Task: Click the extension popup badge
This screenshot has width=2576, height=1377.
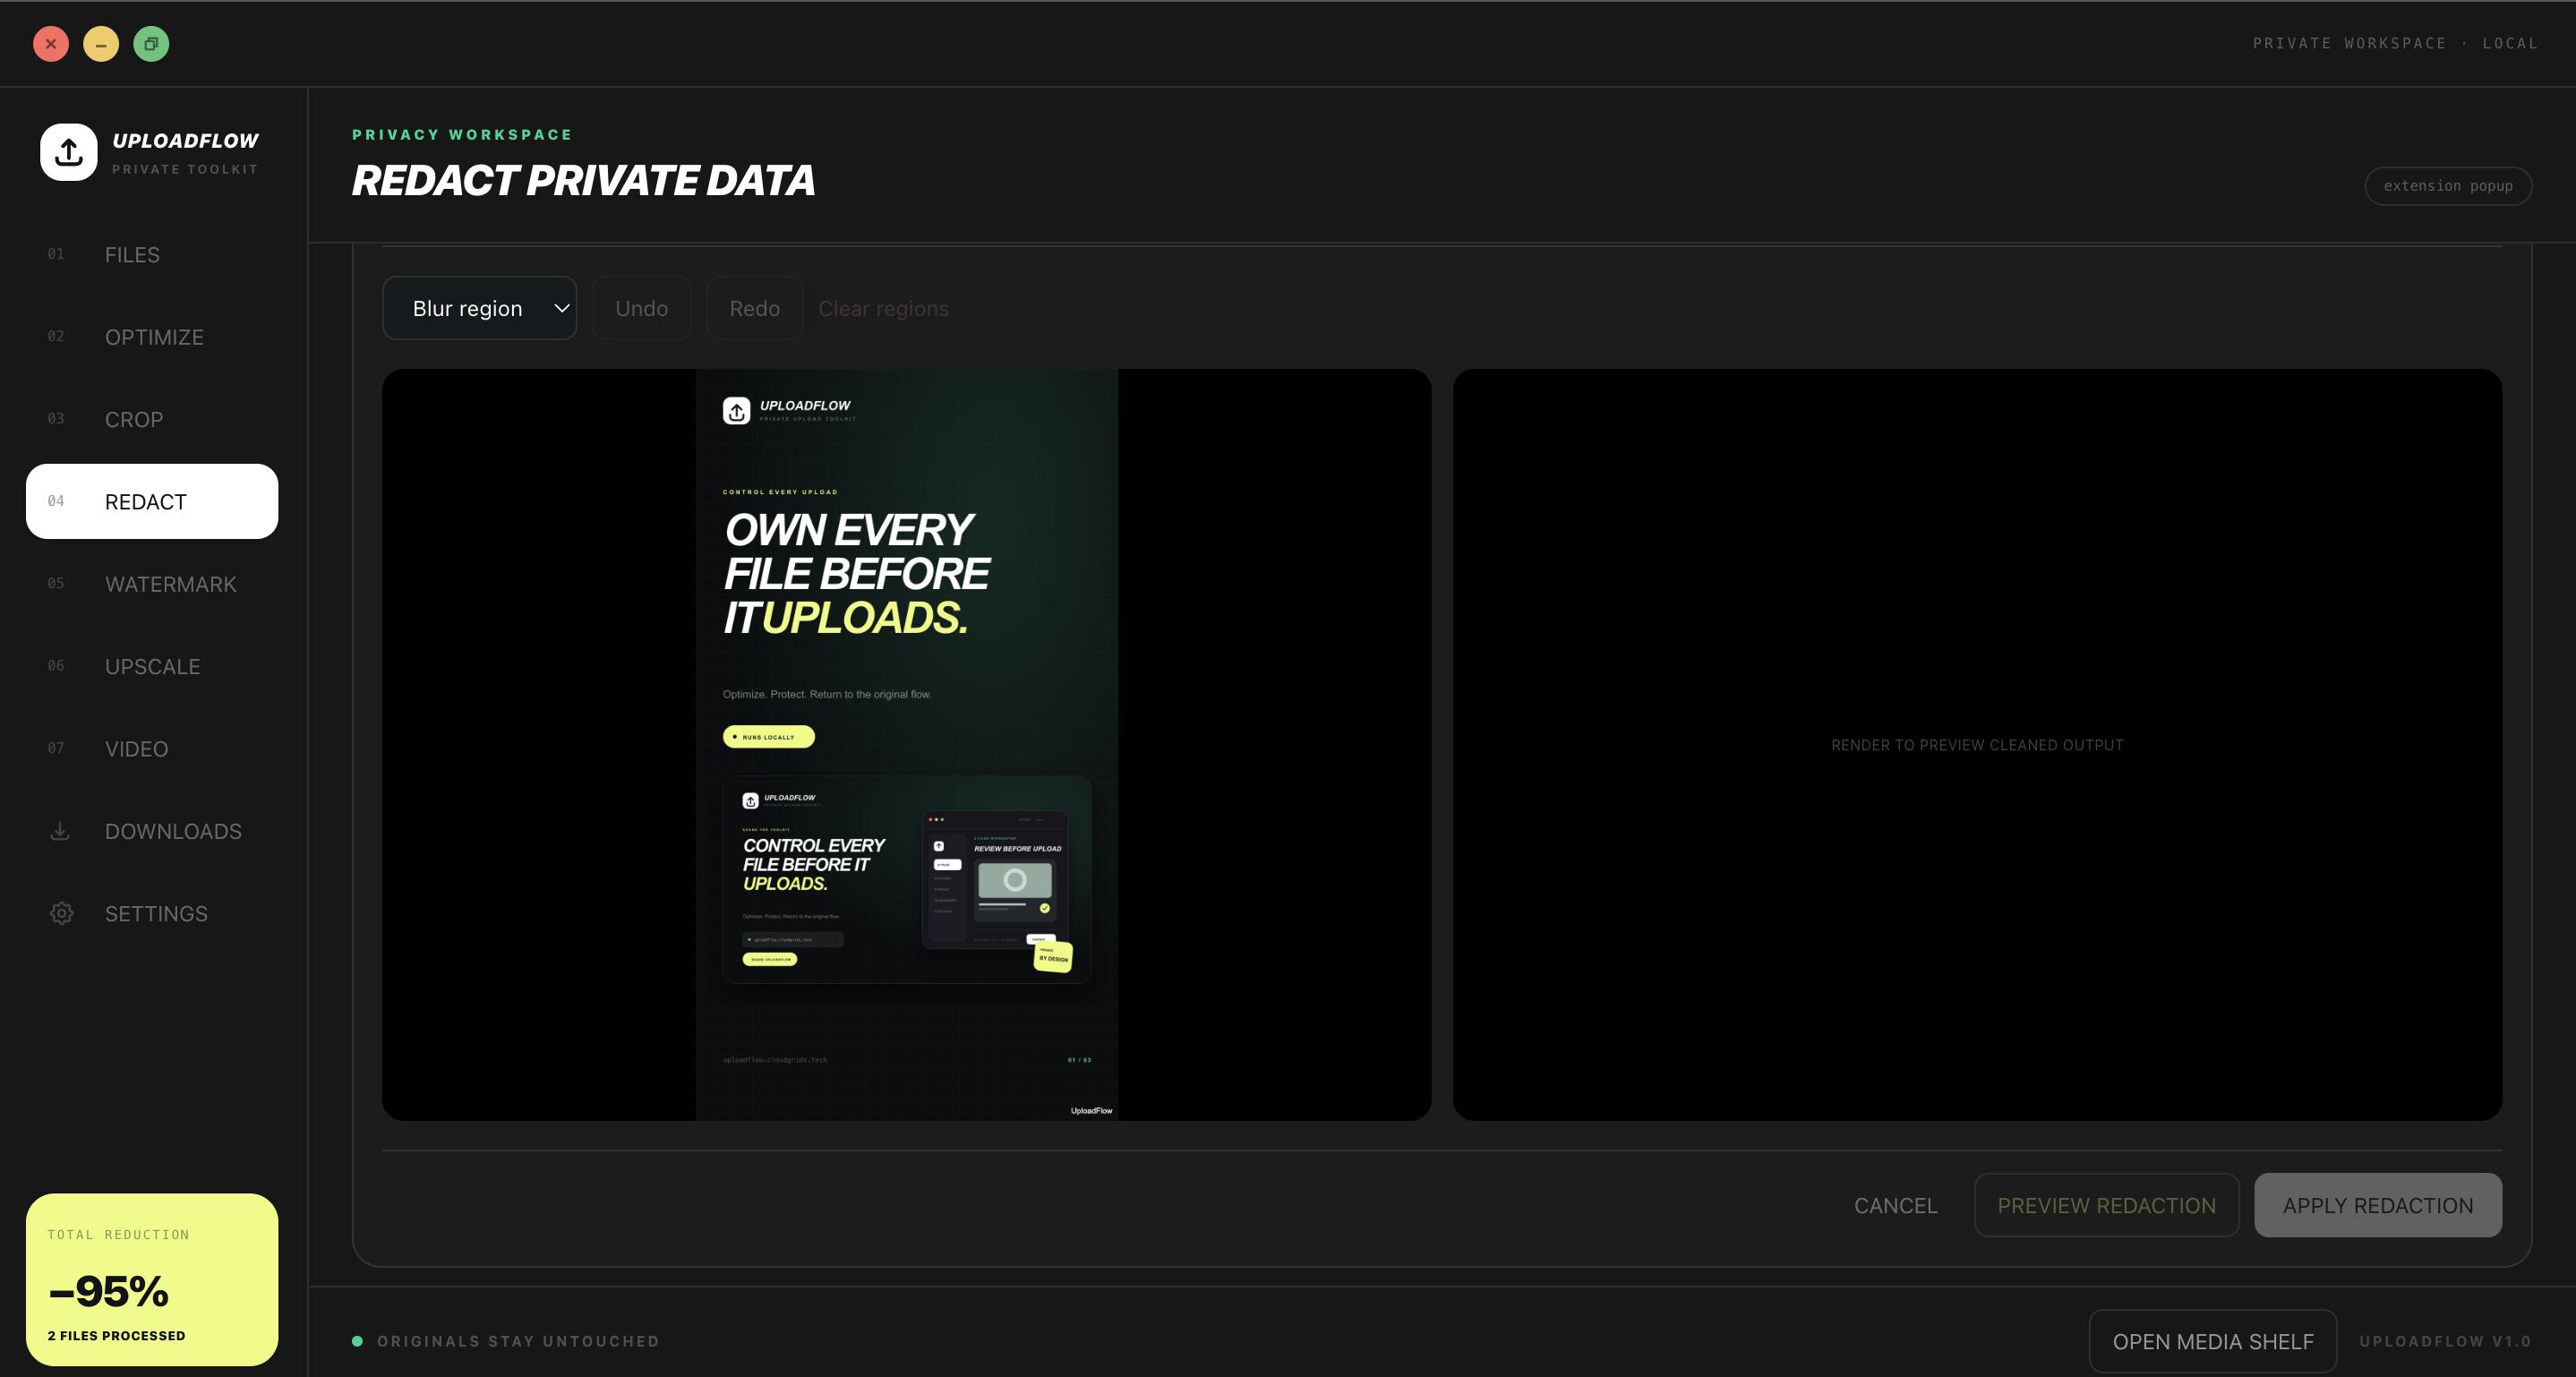Action: click(x=2448, y=186)
